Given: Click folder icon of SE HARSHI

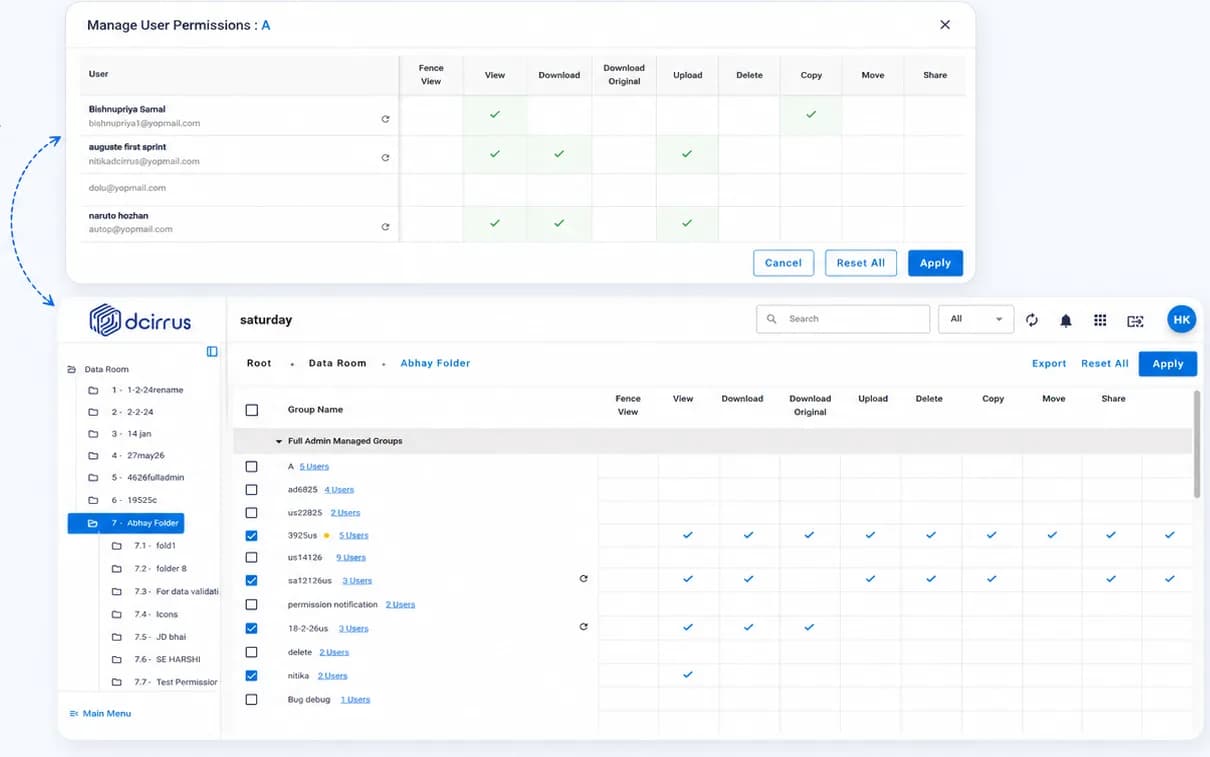Looking at the screenshot, I should click(117, 660).
